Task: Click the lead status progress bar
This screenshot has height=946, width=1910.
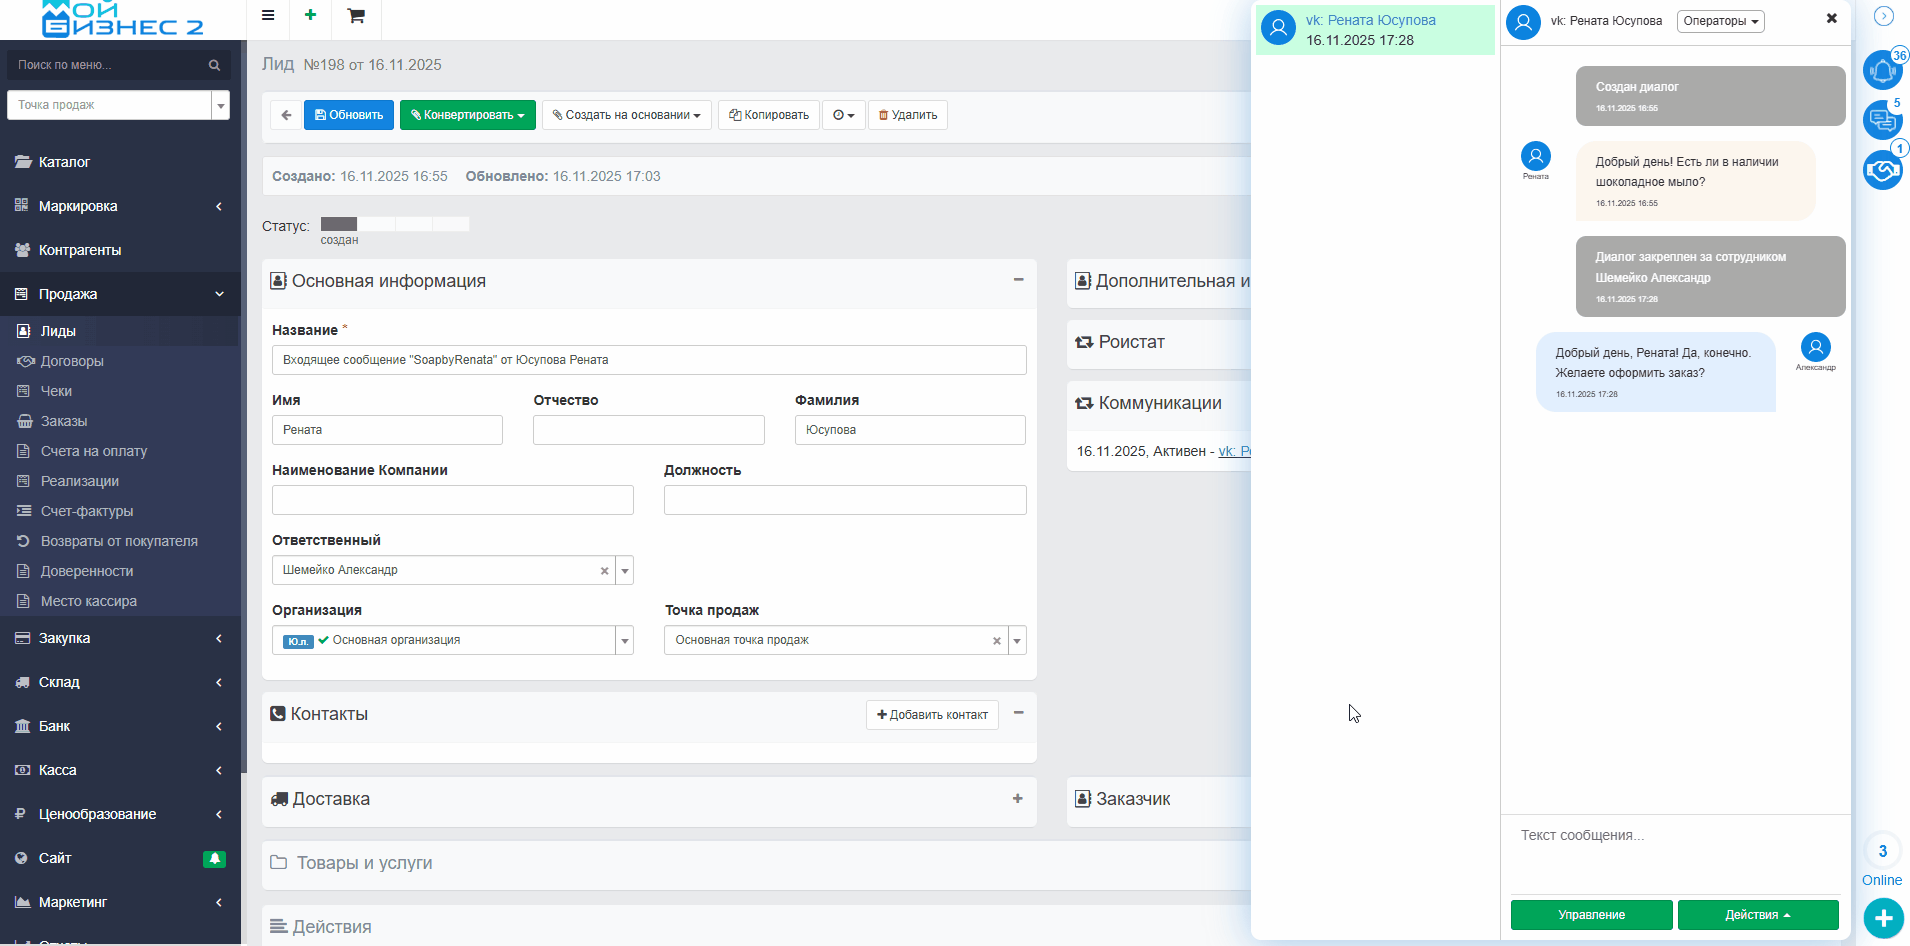Action: tap(395, 224)
